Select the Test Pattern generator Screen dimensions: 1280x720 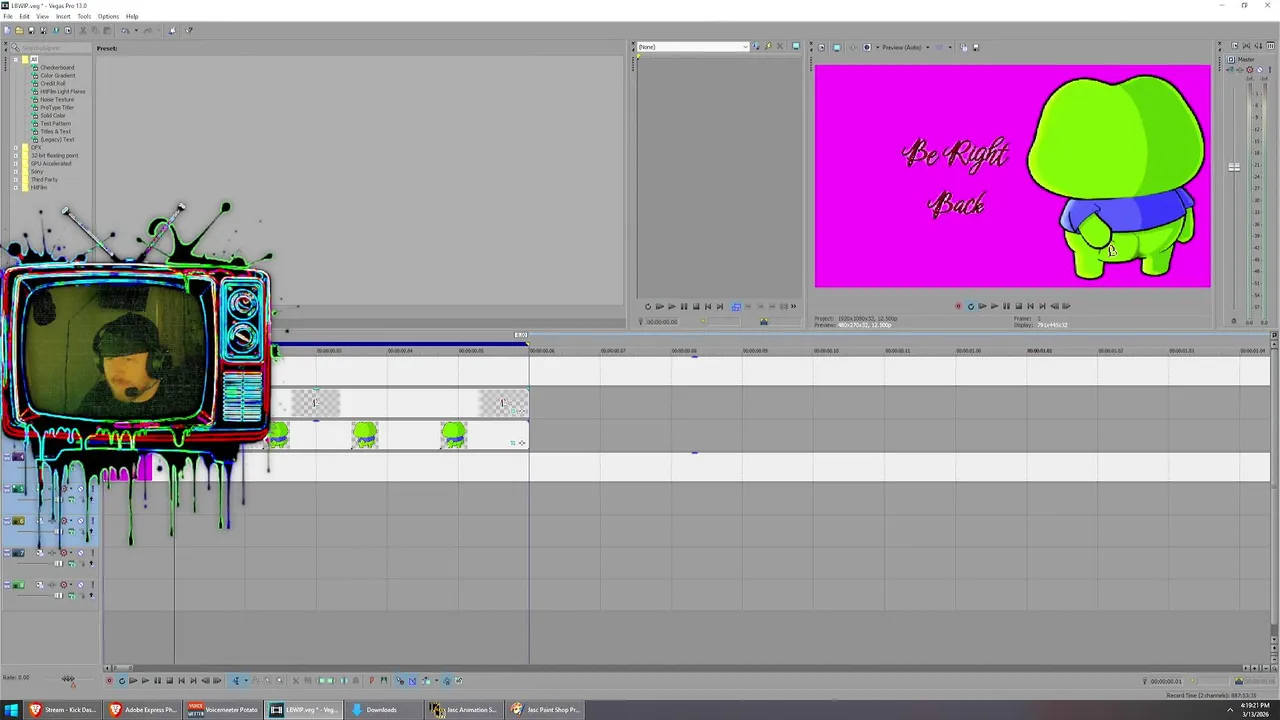tap(55, 124)
